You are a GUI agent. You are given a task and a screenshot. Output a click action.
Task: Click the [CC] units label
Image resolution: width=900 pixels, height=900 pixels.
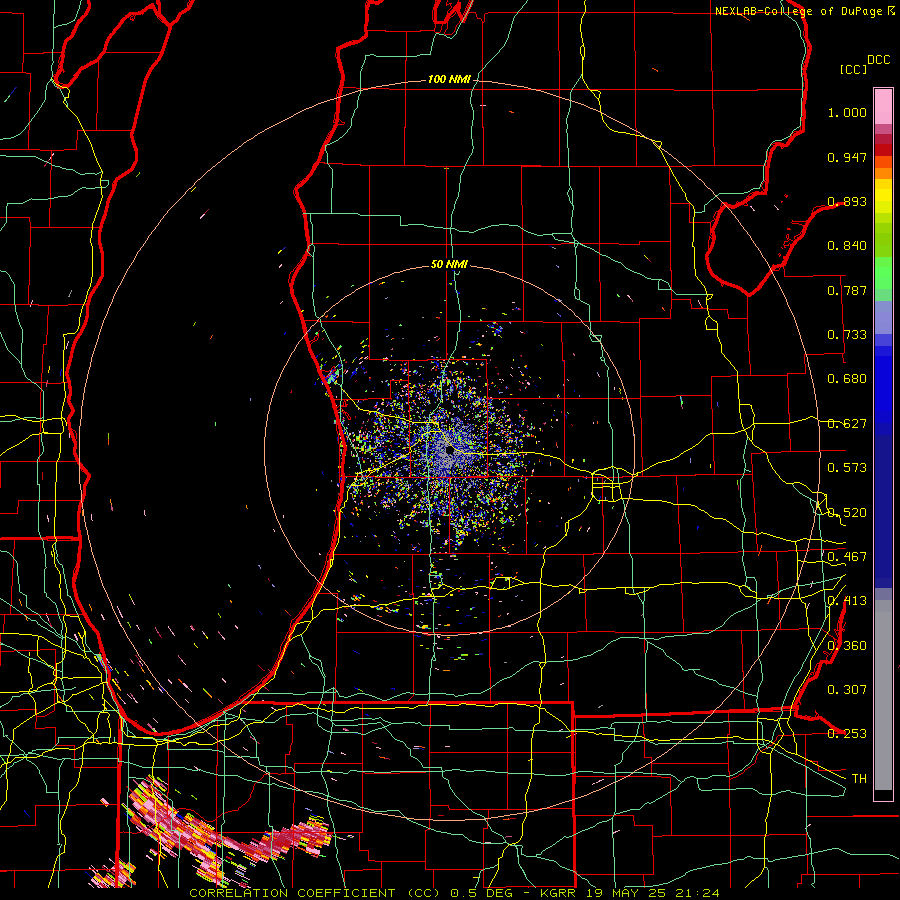(x=853, y=69)
